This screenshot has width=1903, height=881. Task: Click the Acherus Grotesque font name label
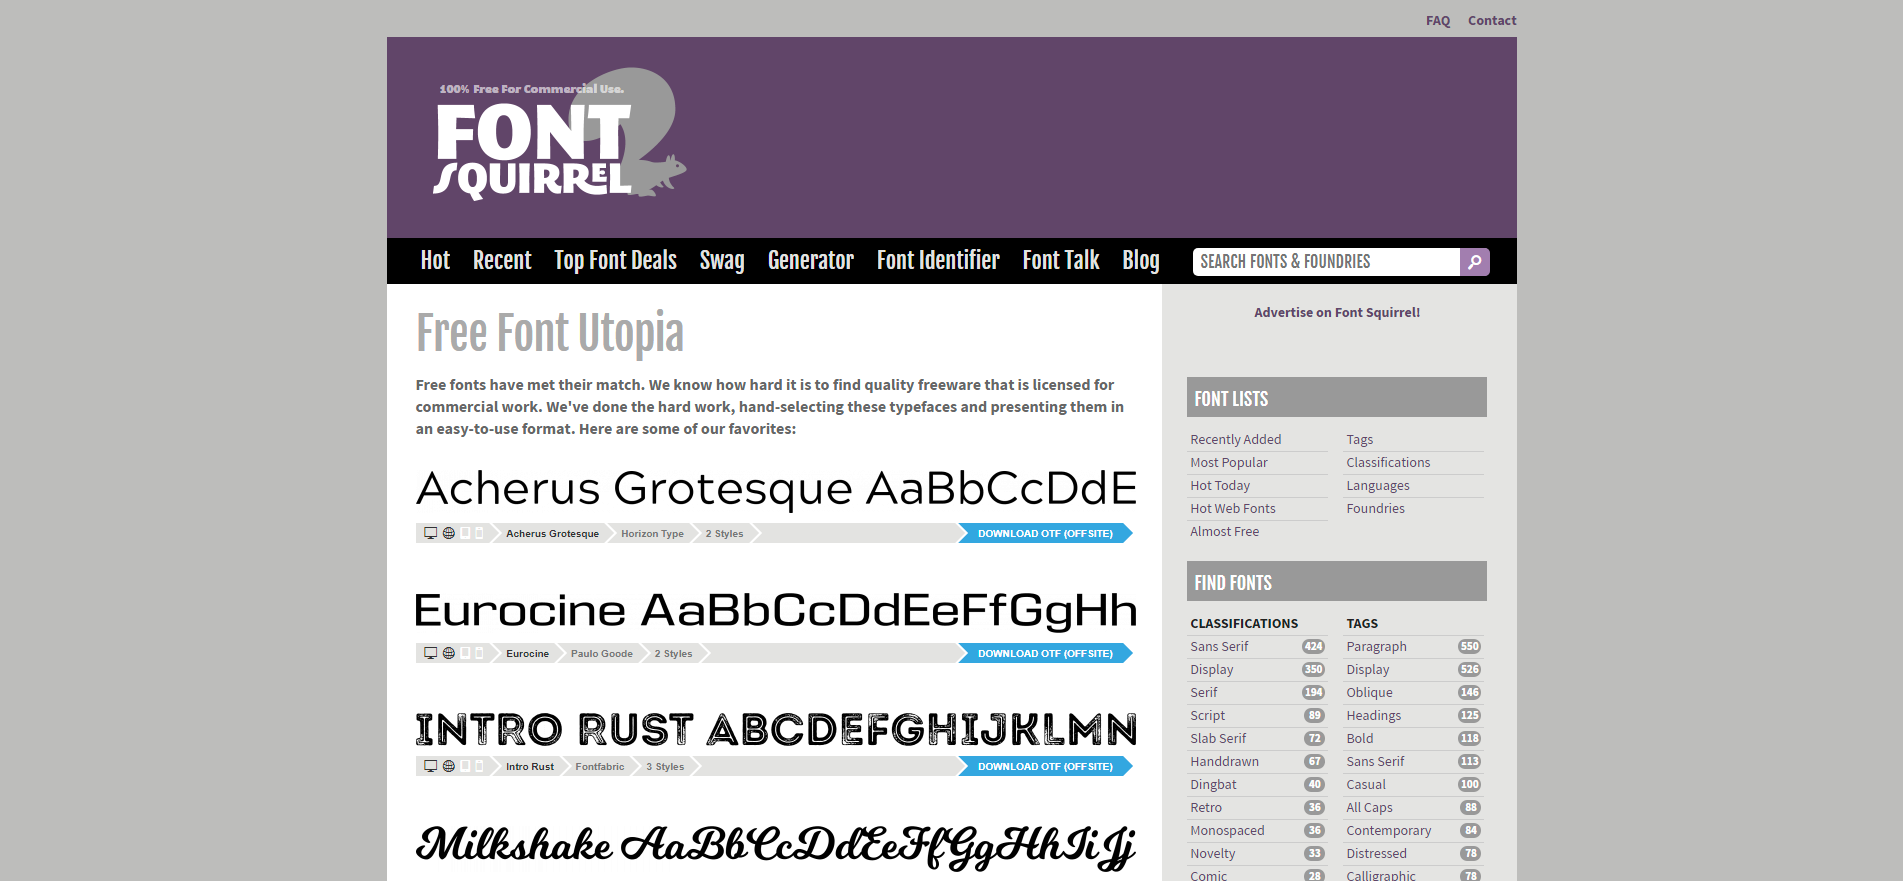pos(552,534)
